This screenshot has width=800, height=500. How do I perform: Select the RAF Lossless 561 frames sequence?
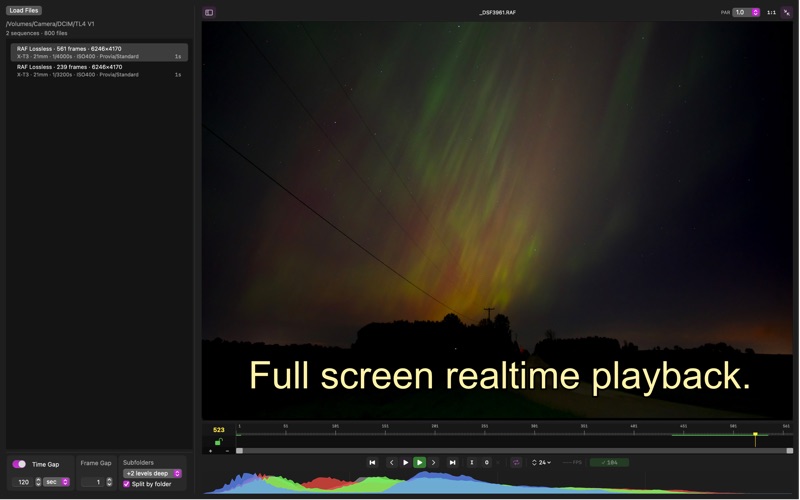99,52
